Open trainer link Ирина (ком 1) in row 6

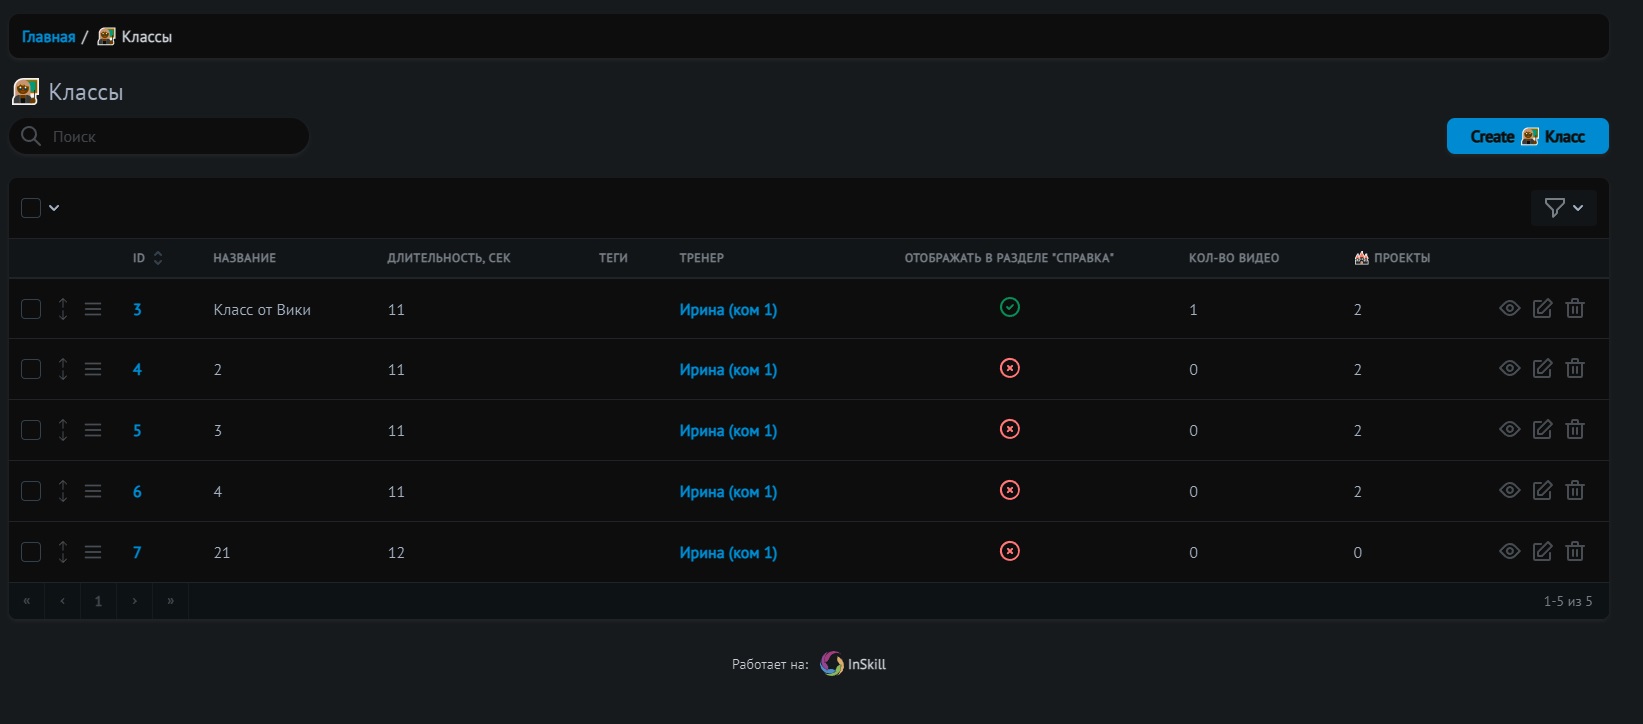coord(728,492)
